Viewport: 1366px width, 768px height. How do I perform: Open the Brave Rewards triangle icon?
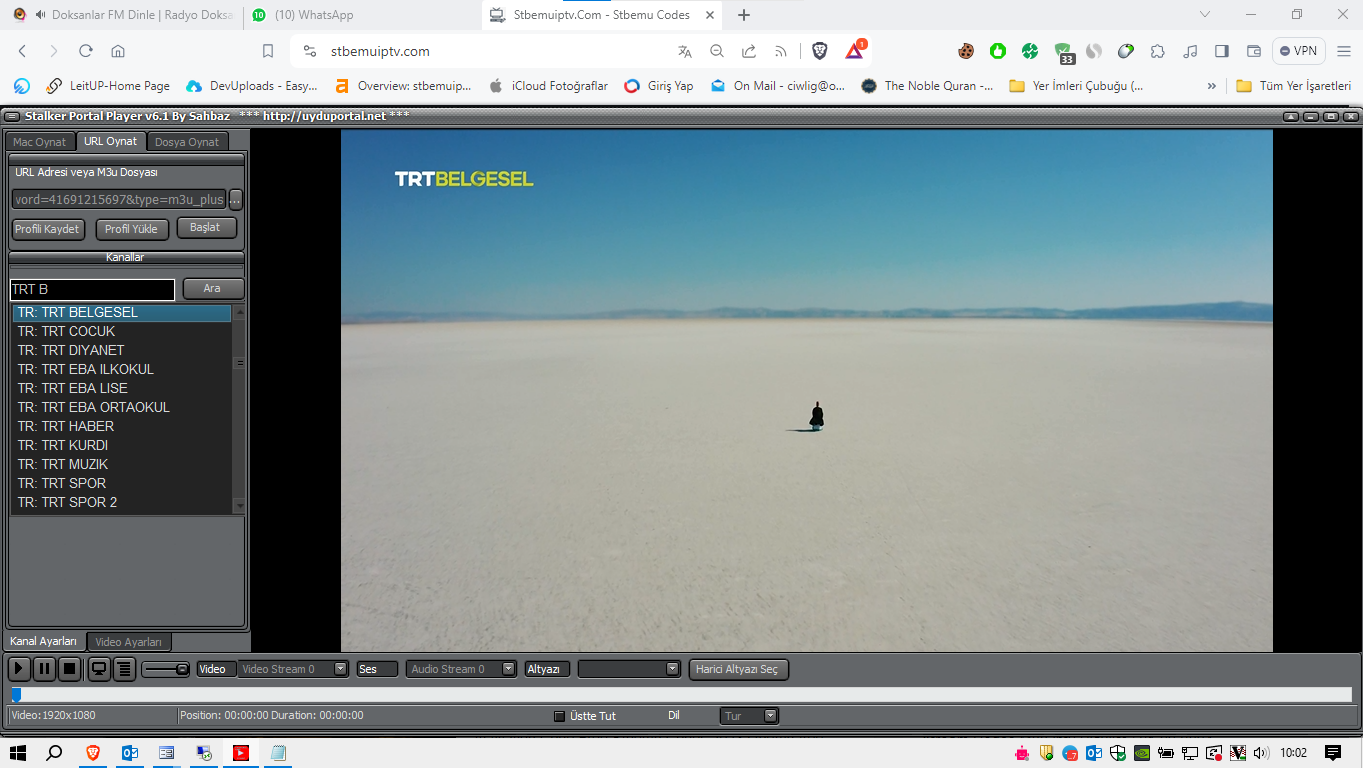tap(855, 50)
